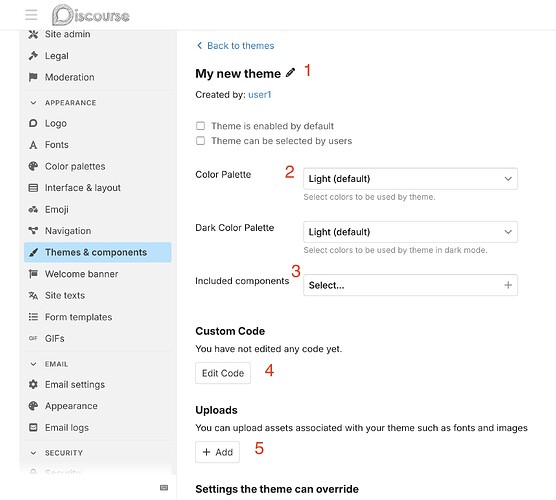The image size is (556, 500).
Task: Click the Welcome banner icon
Action: [33, 274]
